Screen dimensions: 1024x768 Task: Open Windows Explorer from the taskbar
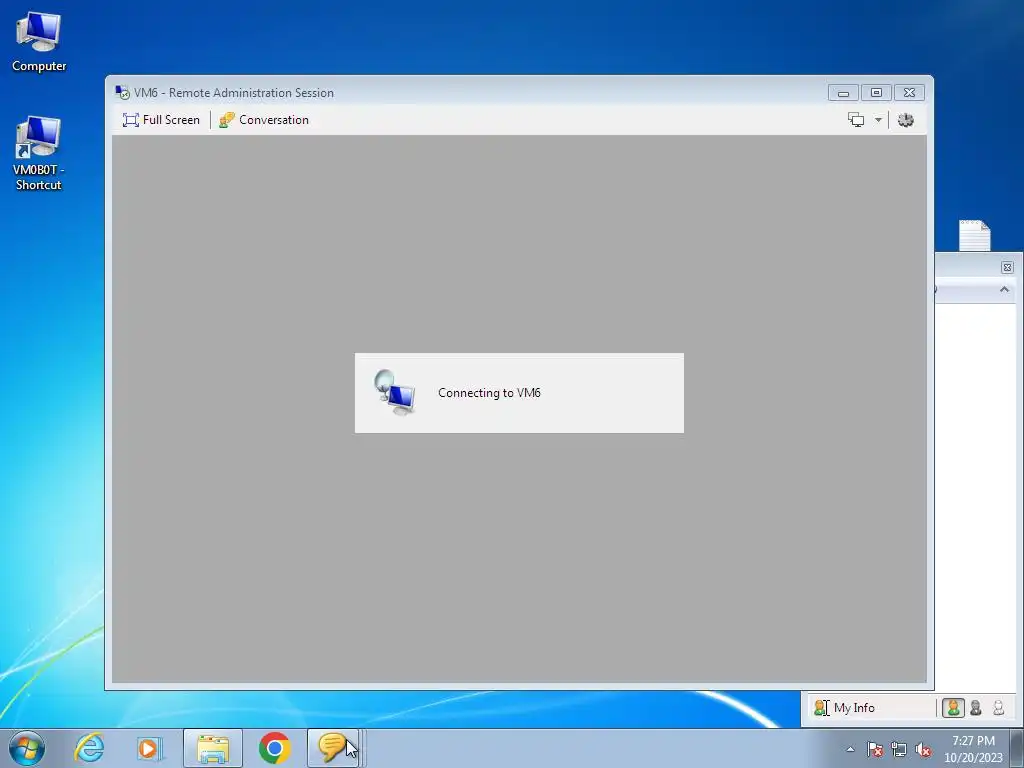(x=213, y=748)
